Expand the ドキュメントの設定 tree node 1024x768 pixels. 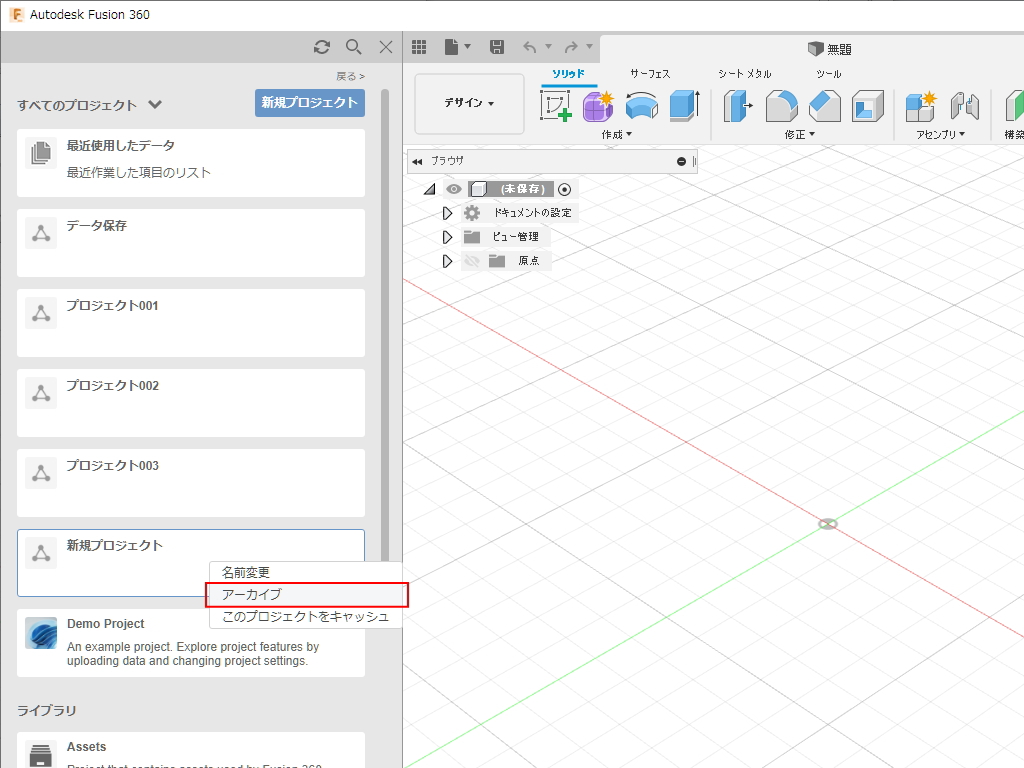447,213
